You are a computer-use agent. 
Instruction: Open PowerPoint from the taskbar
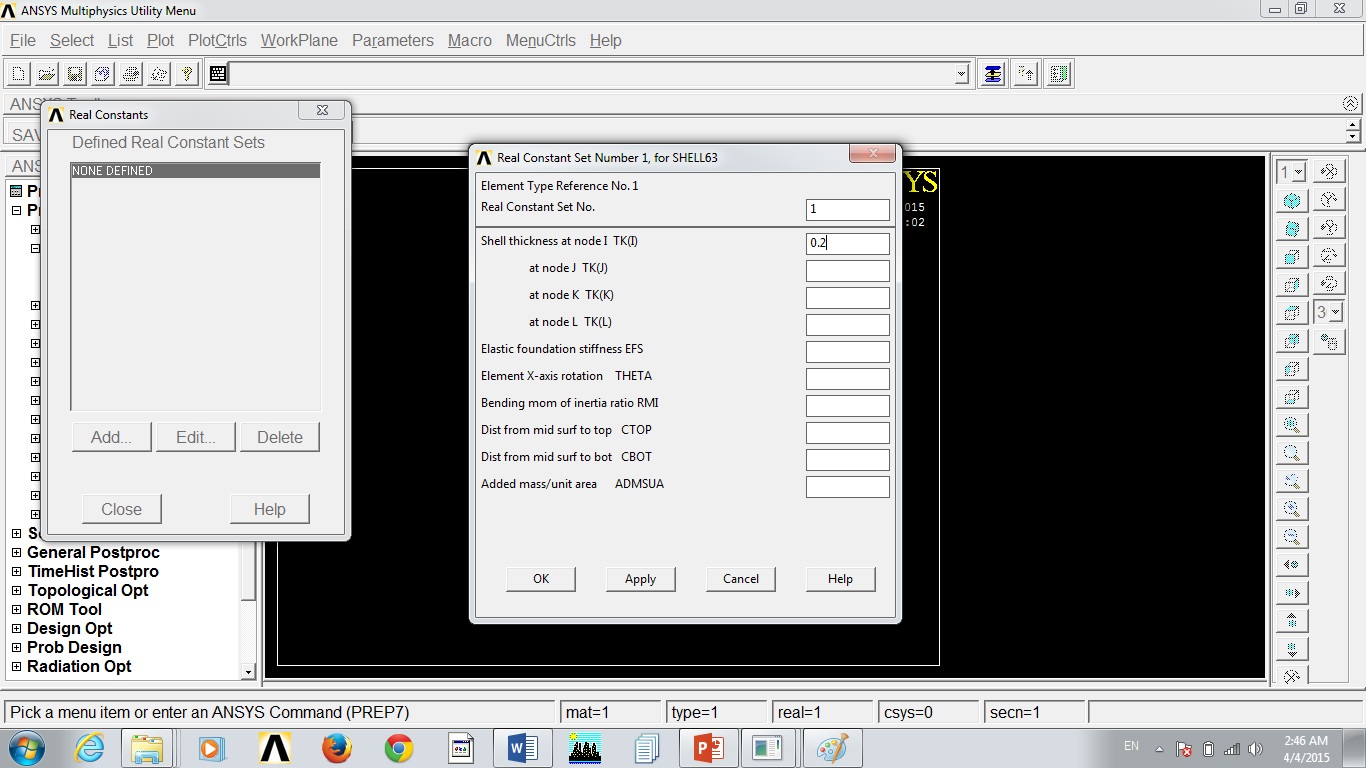coord(709,748)
